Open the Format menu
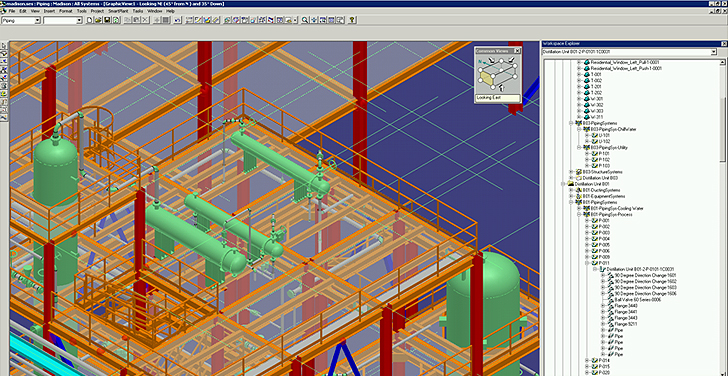This screenshot has height=376, width=728. click(65, 11)
